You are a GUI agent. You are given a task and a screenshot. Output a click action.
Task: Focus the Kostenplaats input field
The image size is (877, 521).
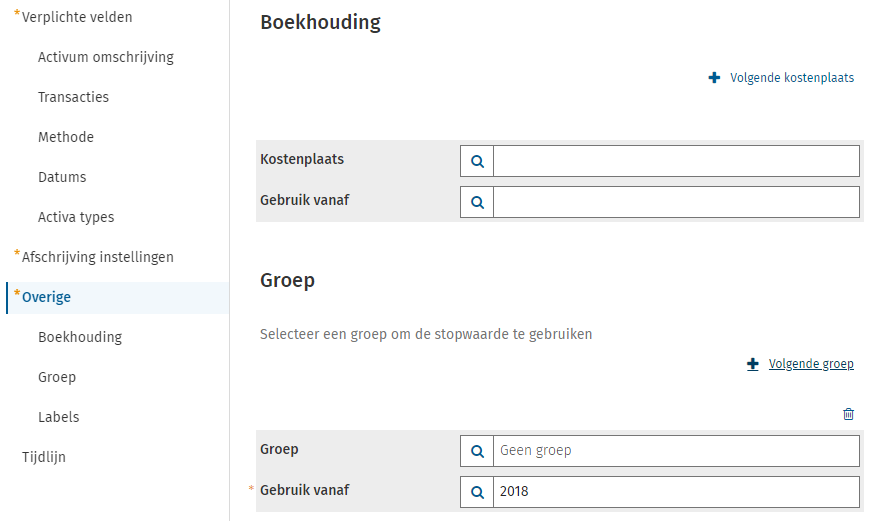click(676, 161)
